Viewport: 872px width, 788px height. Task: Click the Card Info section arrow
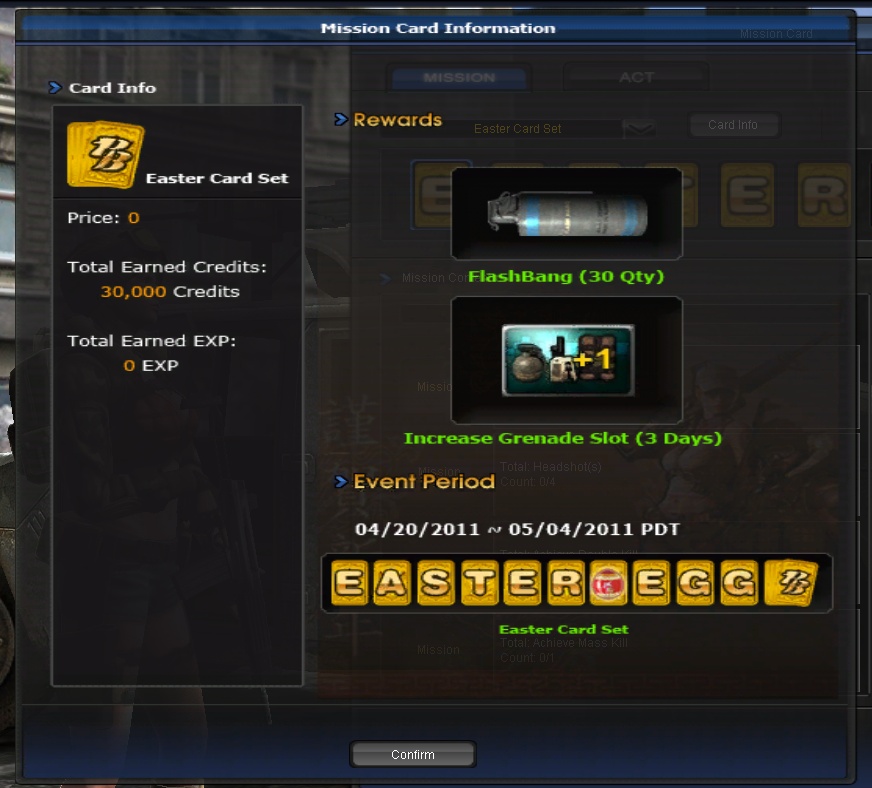click(54, 87)
